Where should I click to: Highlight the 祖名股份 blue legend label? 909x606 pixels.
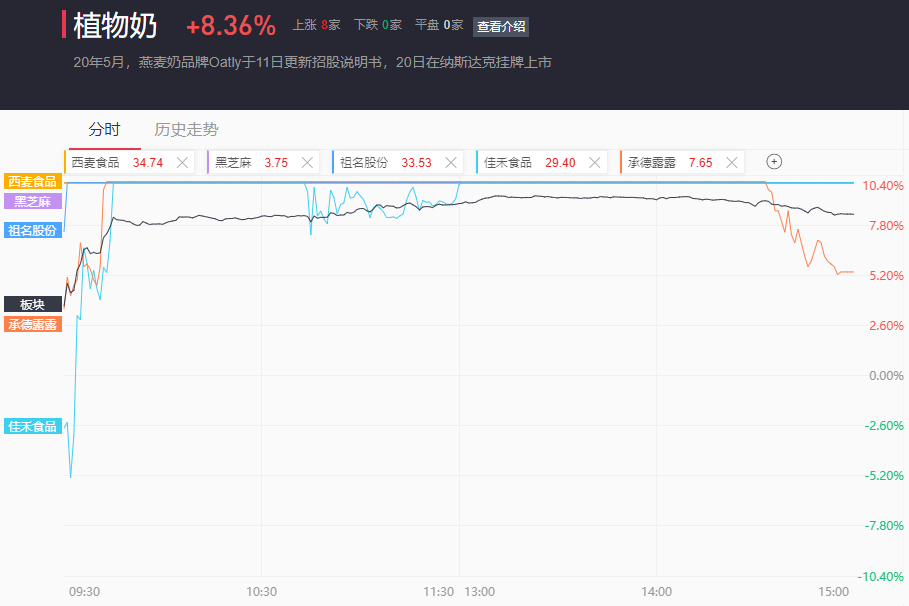pos(32,230)
